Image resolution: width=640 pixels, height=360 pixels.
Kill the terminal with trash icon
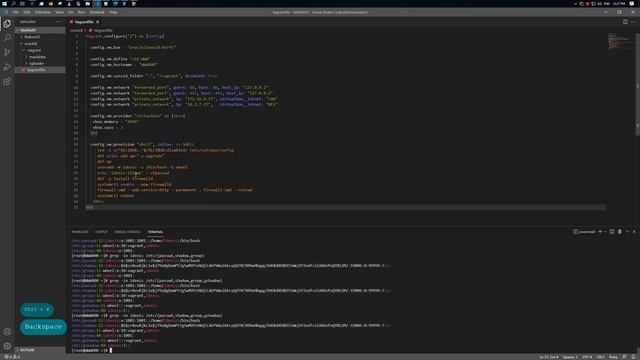620,232
